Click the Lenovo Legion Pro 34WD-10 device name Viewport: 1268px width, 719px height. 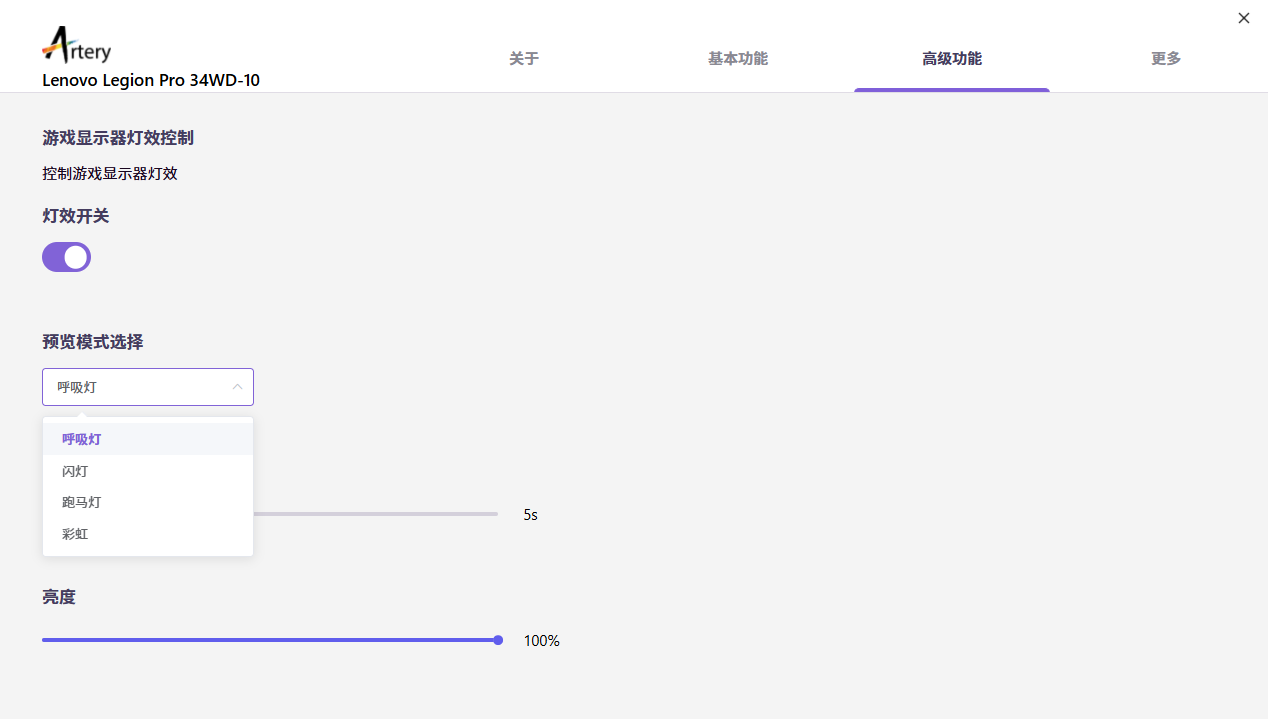[x=151, y=80]
